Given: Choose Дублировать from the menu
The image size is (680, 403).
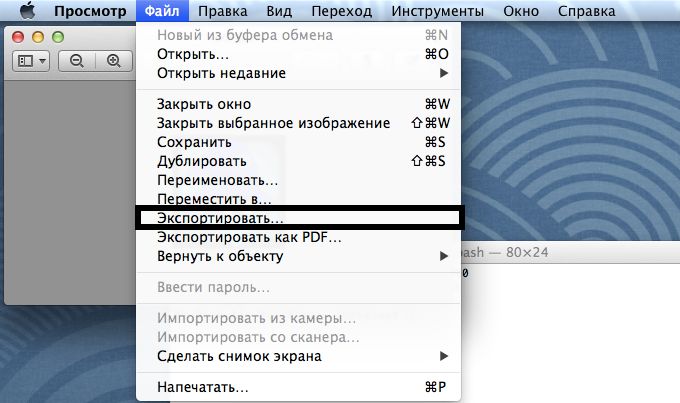Looking at the screenshot, I should (x=201, y=161).
